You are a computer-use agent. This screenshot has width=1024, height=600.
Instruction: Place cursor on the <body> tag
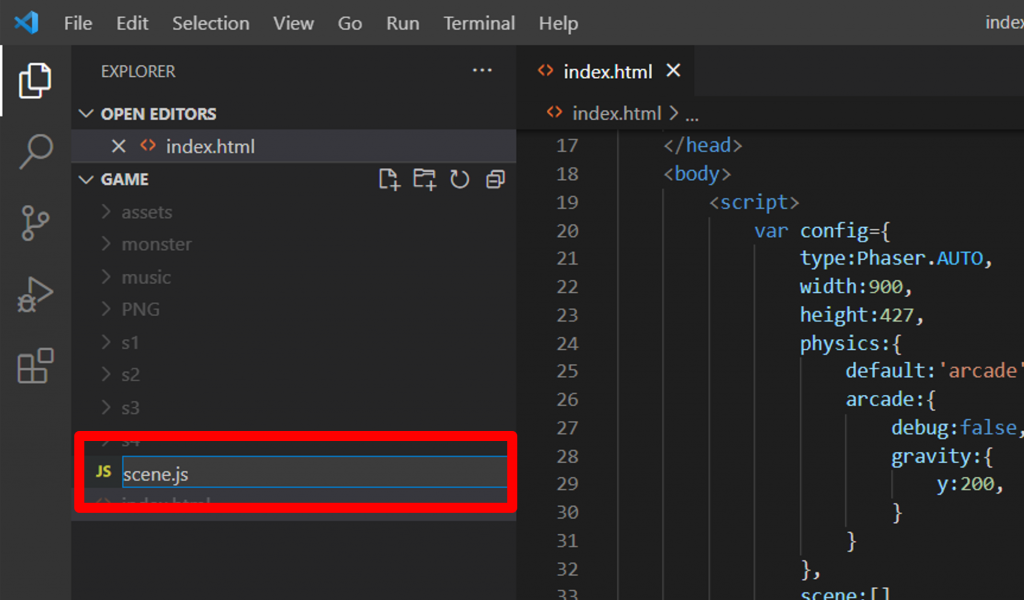[697, 174]
